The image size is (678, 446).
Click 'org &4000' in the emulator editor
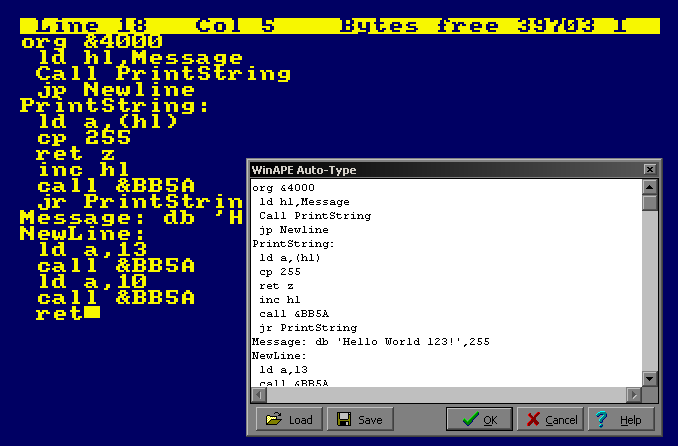(x=92, y=42)
